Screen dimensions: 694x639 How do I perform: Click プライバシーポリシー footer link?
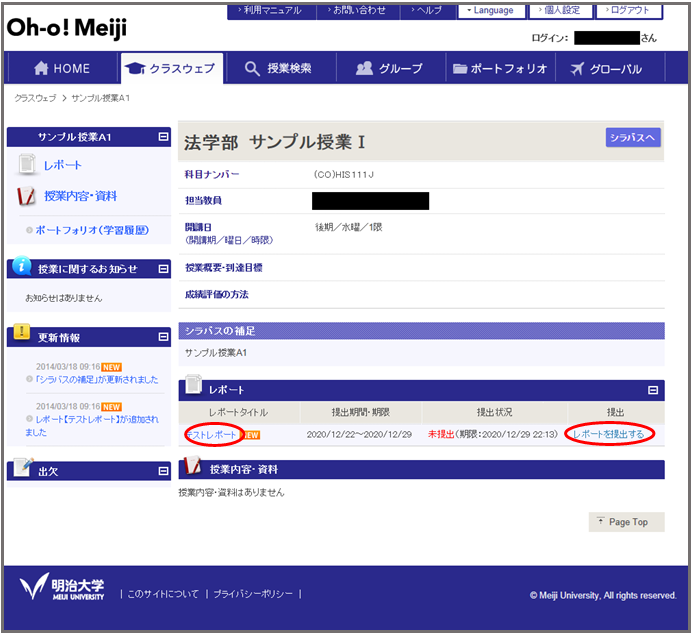(x=253, y=594)
